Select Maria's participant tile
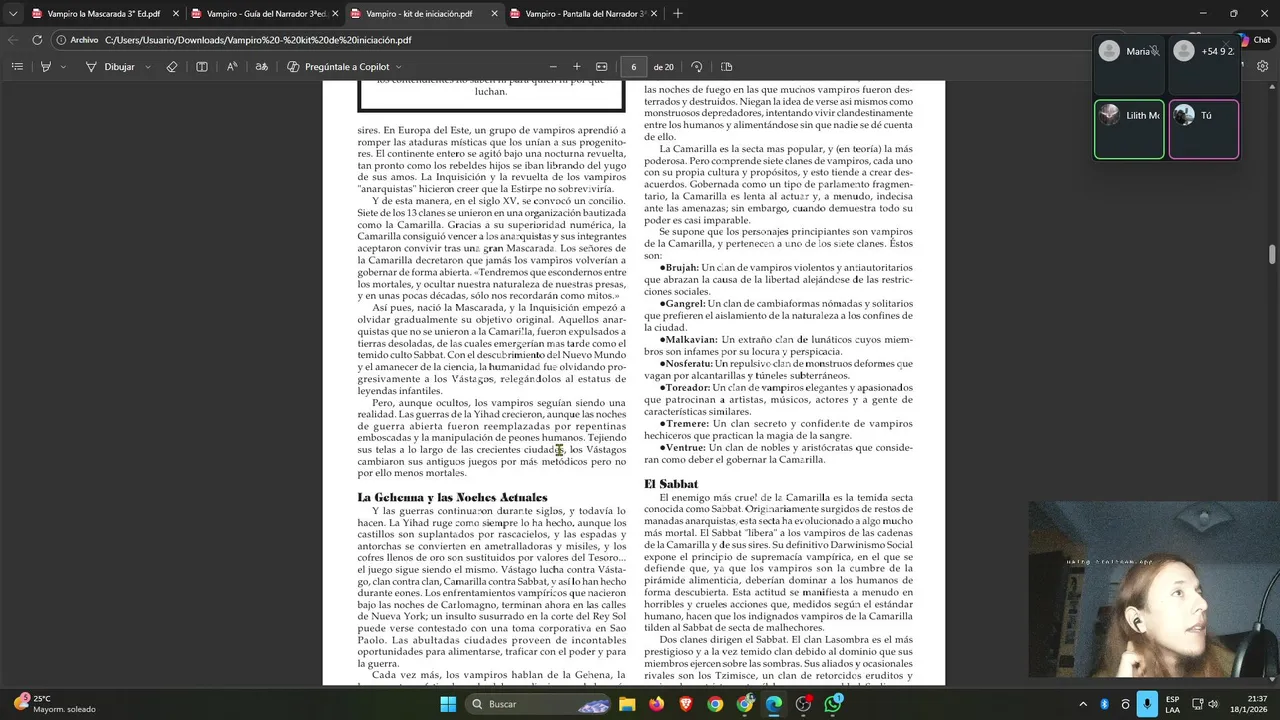This screenshot has width=1280, height=720. click(1129, 65)
